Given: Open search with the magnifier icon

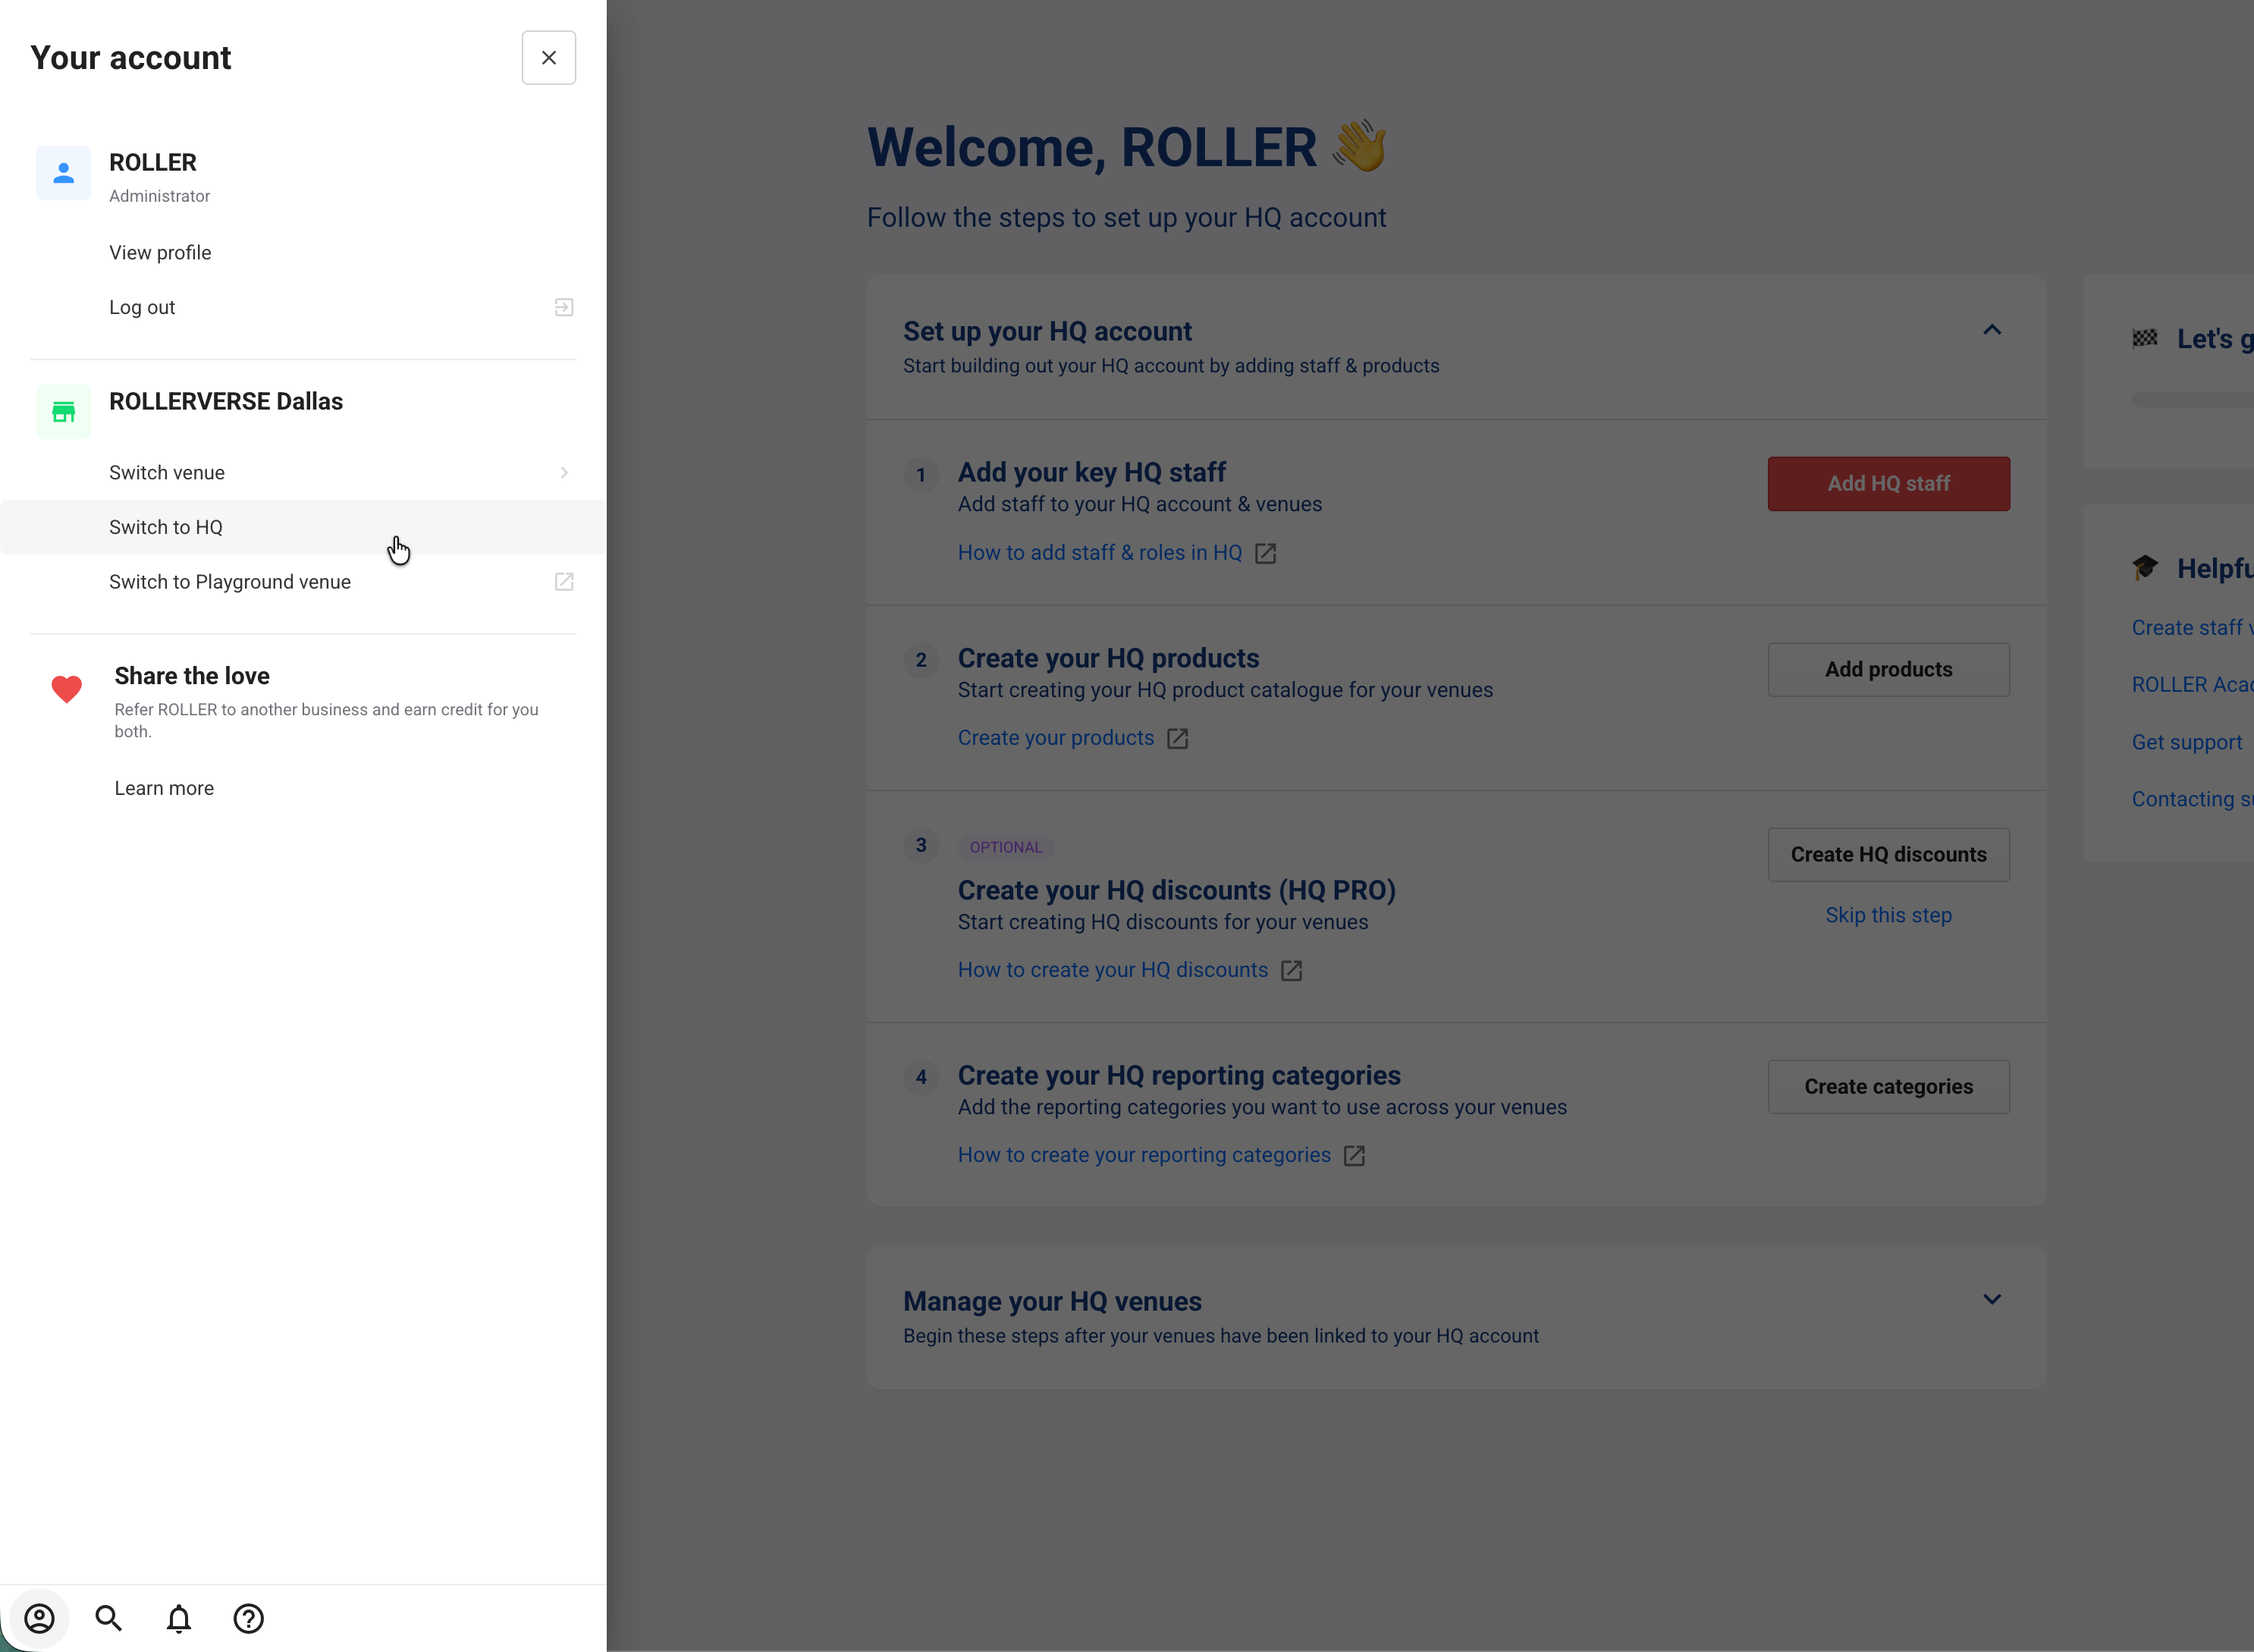Looking at the screenshot, I should coord(109,1618).
